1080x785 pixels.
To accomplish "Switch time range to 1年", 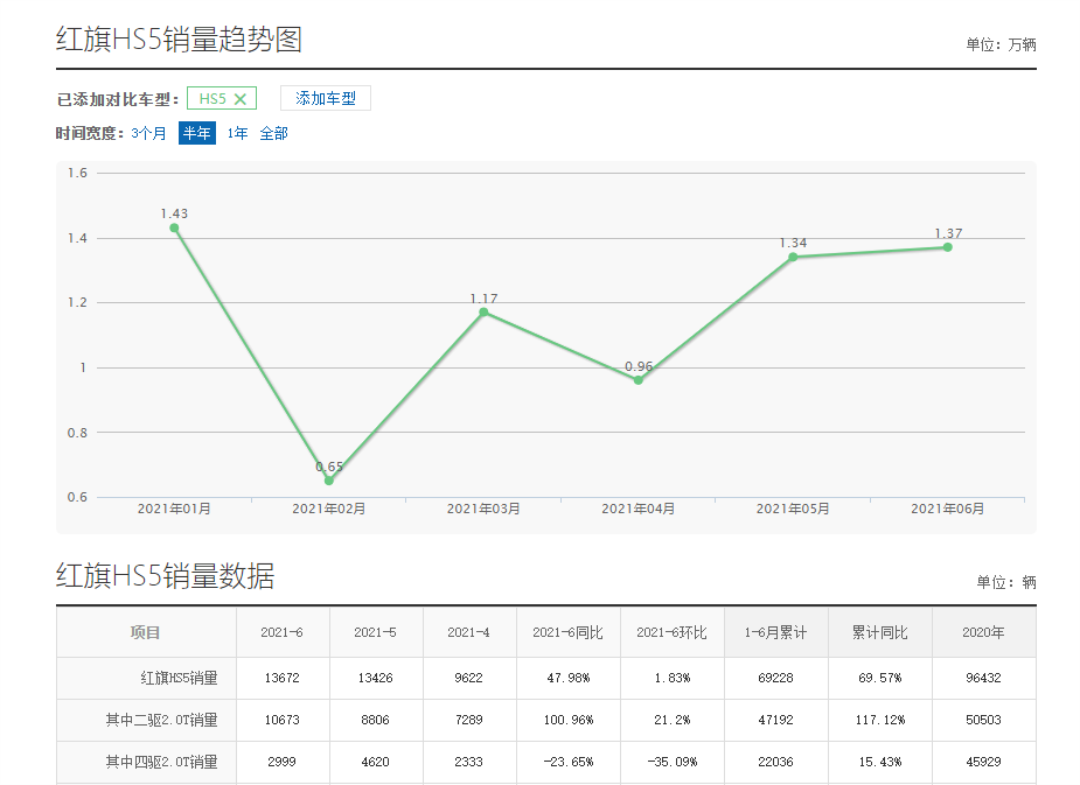I will click(x=237, y=133).
